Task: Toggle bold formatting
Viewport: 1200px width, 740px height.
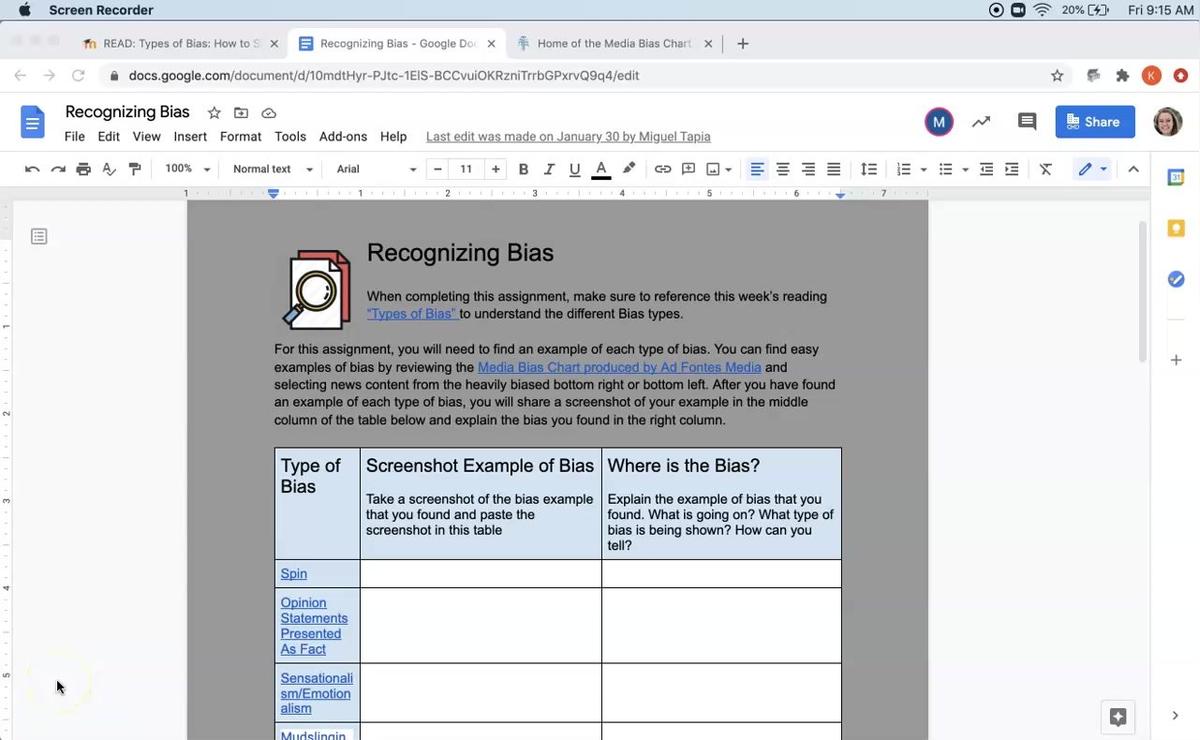Action: click(523, 169)
